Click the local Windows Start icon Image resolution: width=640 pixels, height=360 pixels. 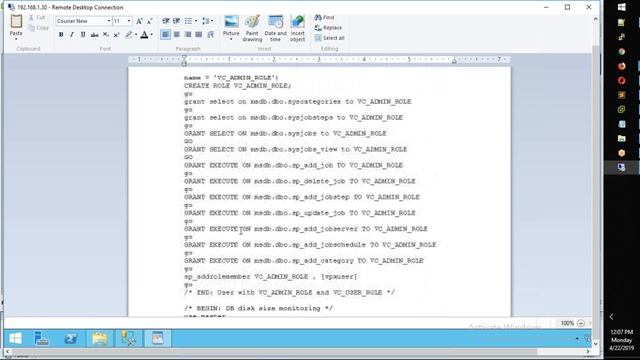click(x=622, y=7)
